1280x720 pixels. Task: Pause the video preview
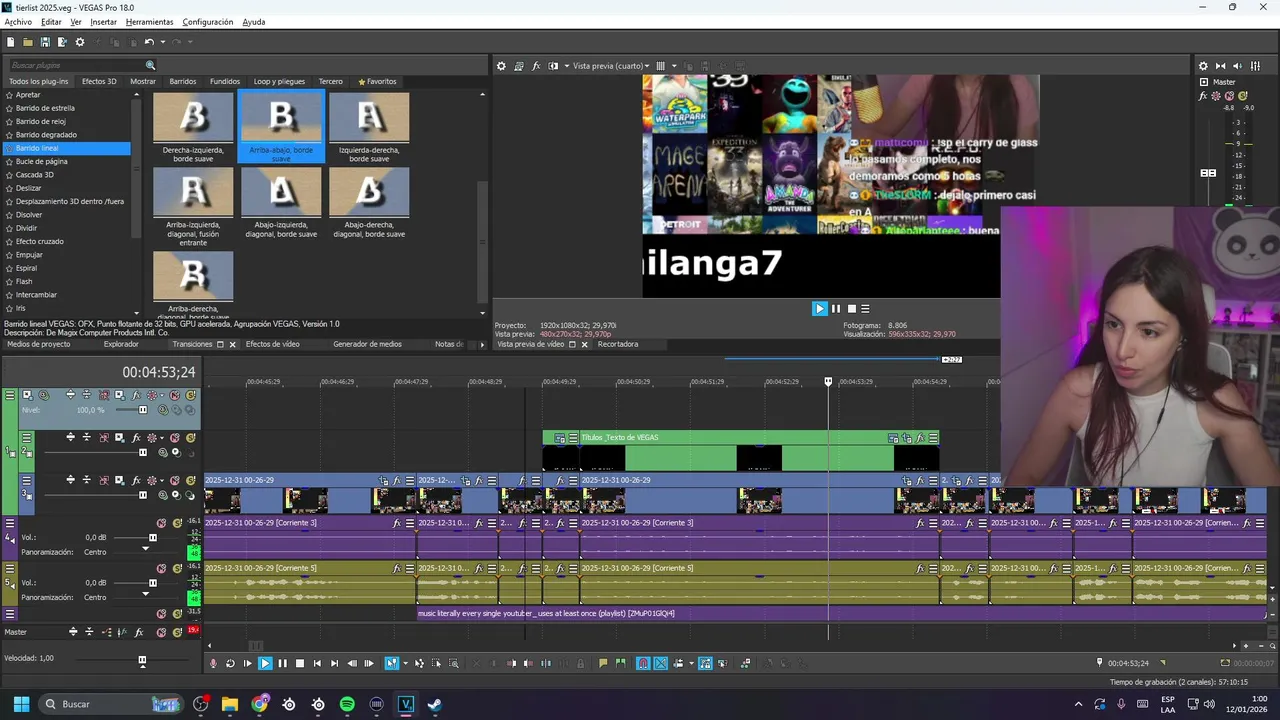tap(836, 308)
